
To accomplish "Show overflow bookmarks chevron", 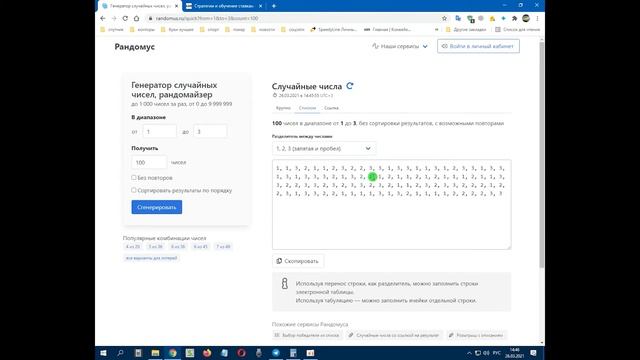I will click(436, 29).
